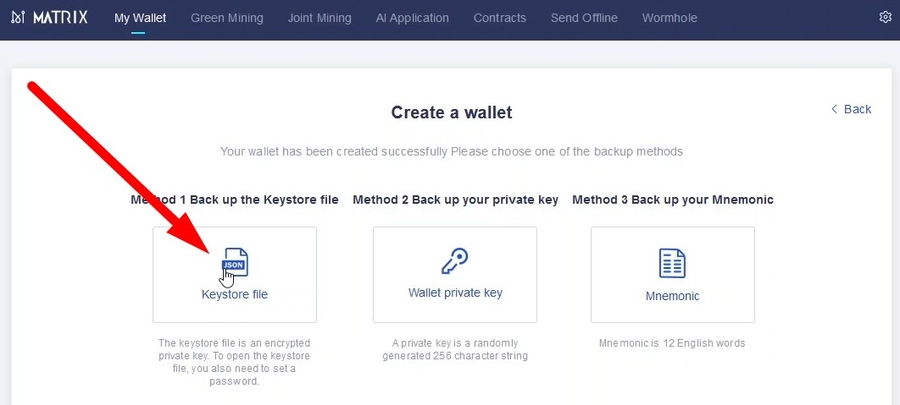Screen dimensions: 900x405
Task: Select the Contracts tab
Action: tap(500, 18)
